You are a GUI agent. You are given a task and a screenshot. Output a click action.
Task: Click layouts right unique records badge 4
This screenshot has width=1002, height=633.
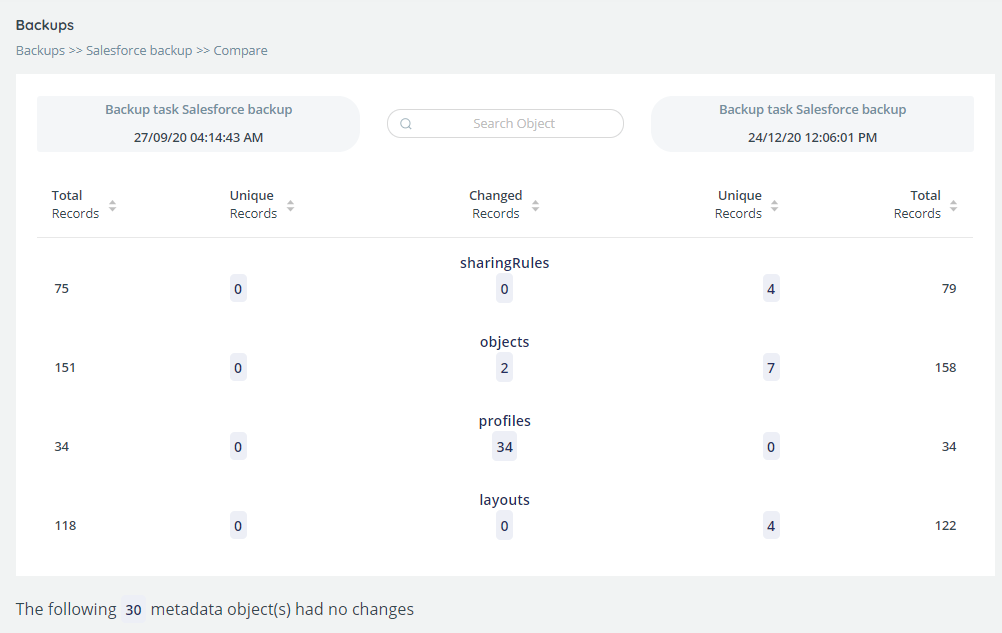[x=771, y=526]
